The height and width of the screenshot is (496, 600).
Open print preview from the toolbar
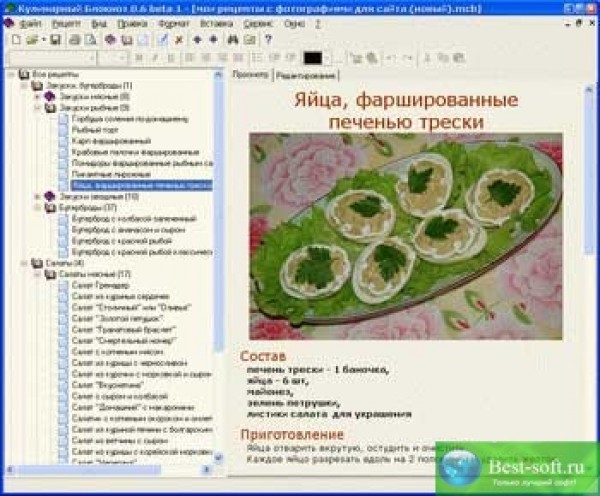pyautogui.click(x=90, y=39)
